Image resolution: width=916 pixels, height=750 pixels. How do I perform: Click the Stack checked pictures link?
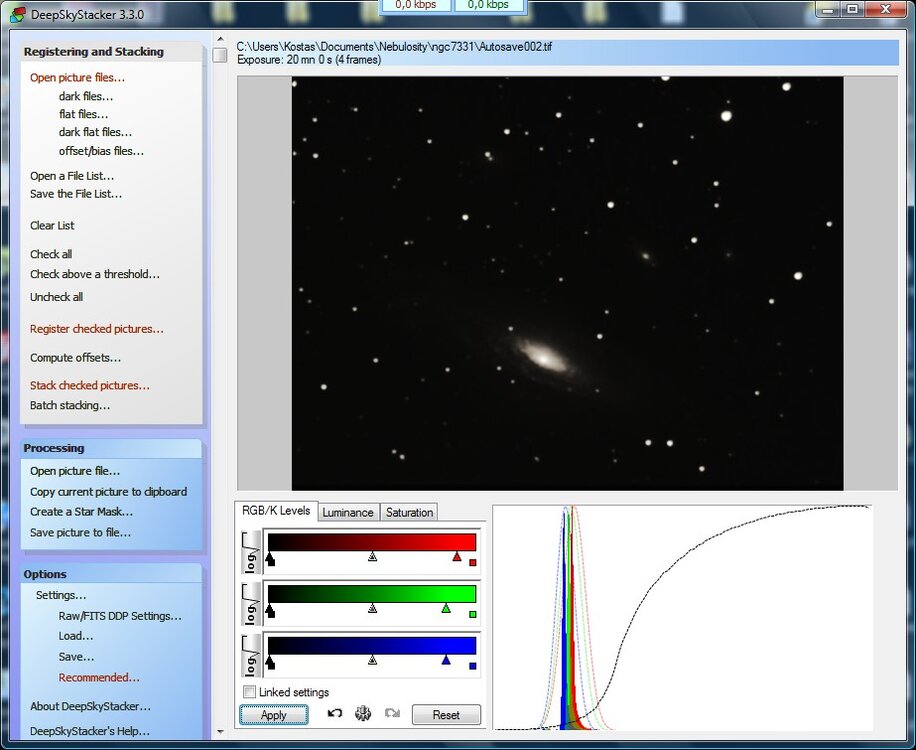[90, 385]
